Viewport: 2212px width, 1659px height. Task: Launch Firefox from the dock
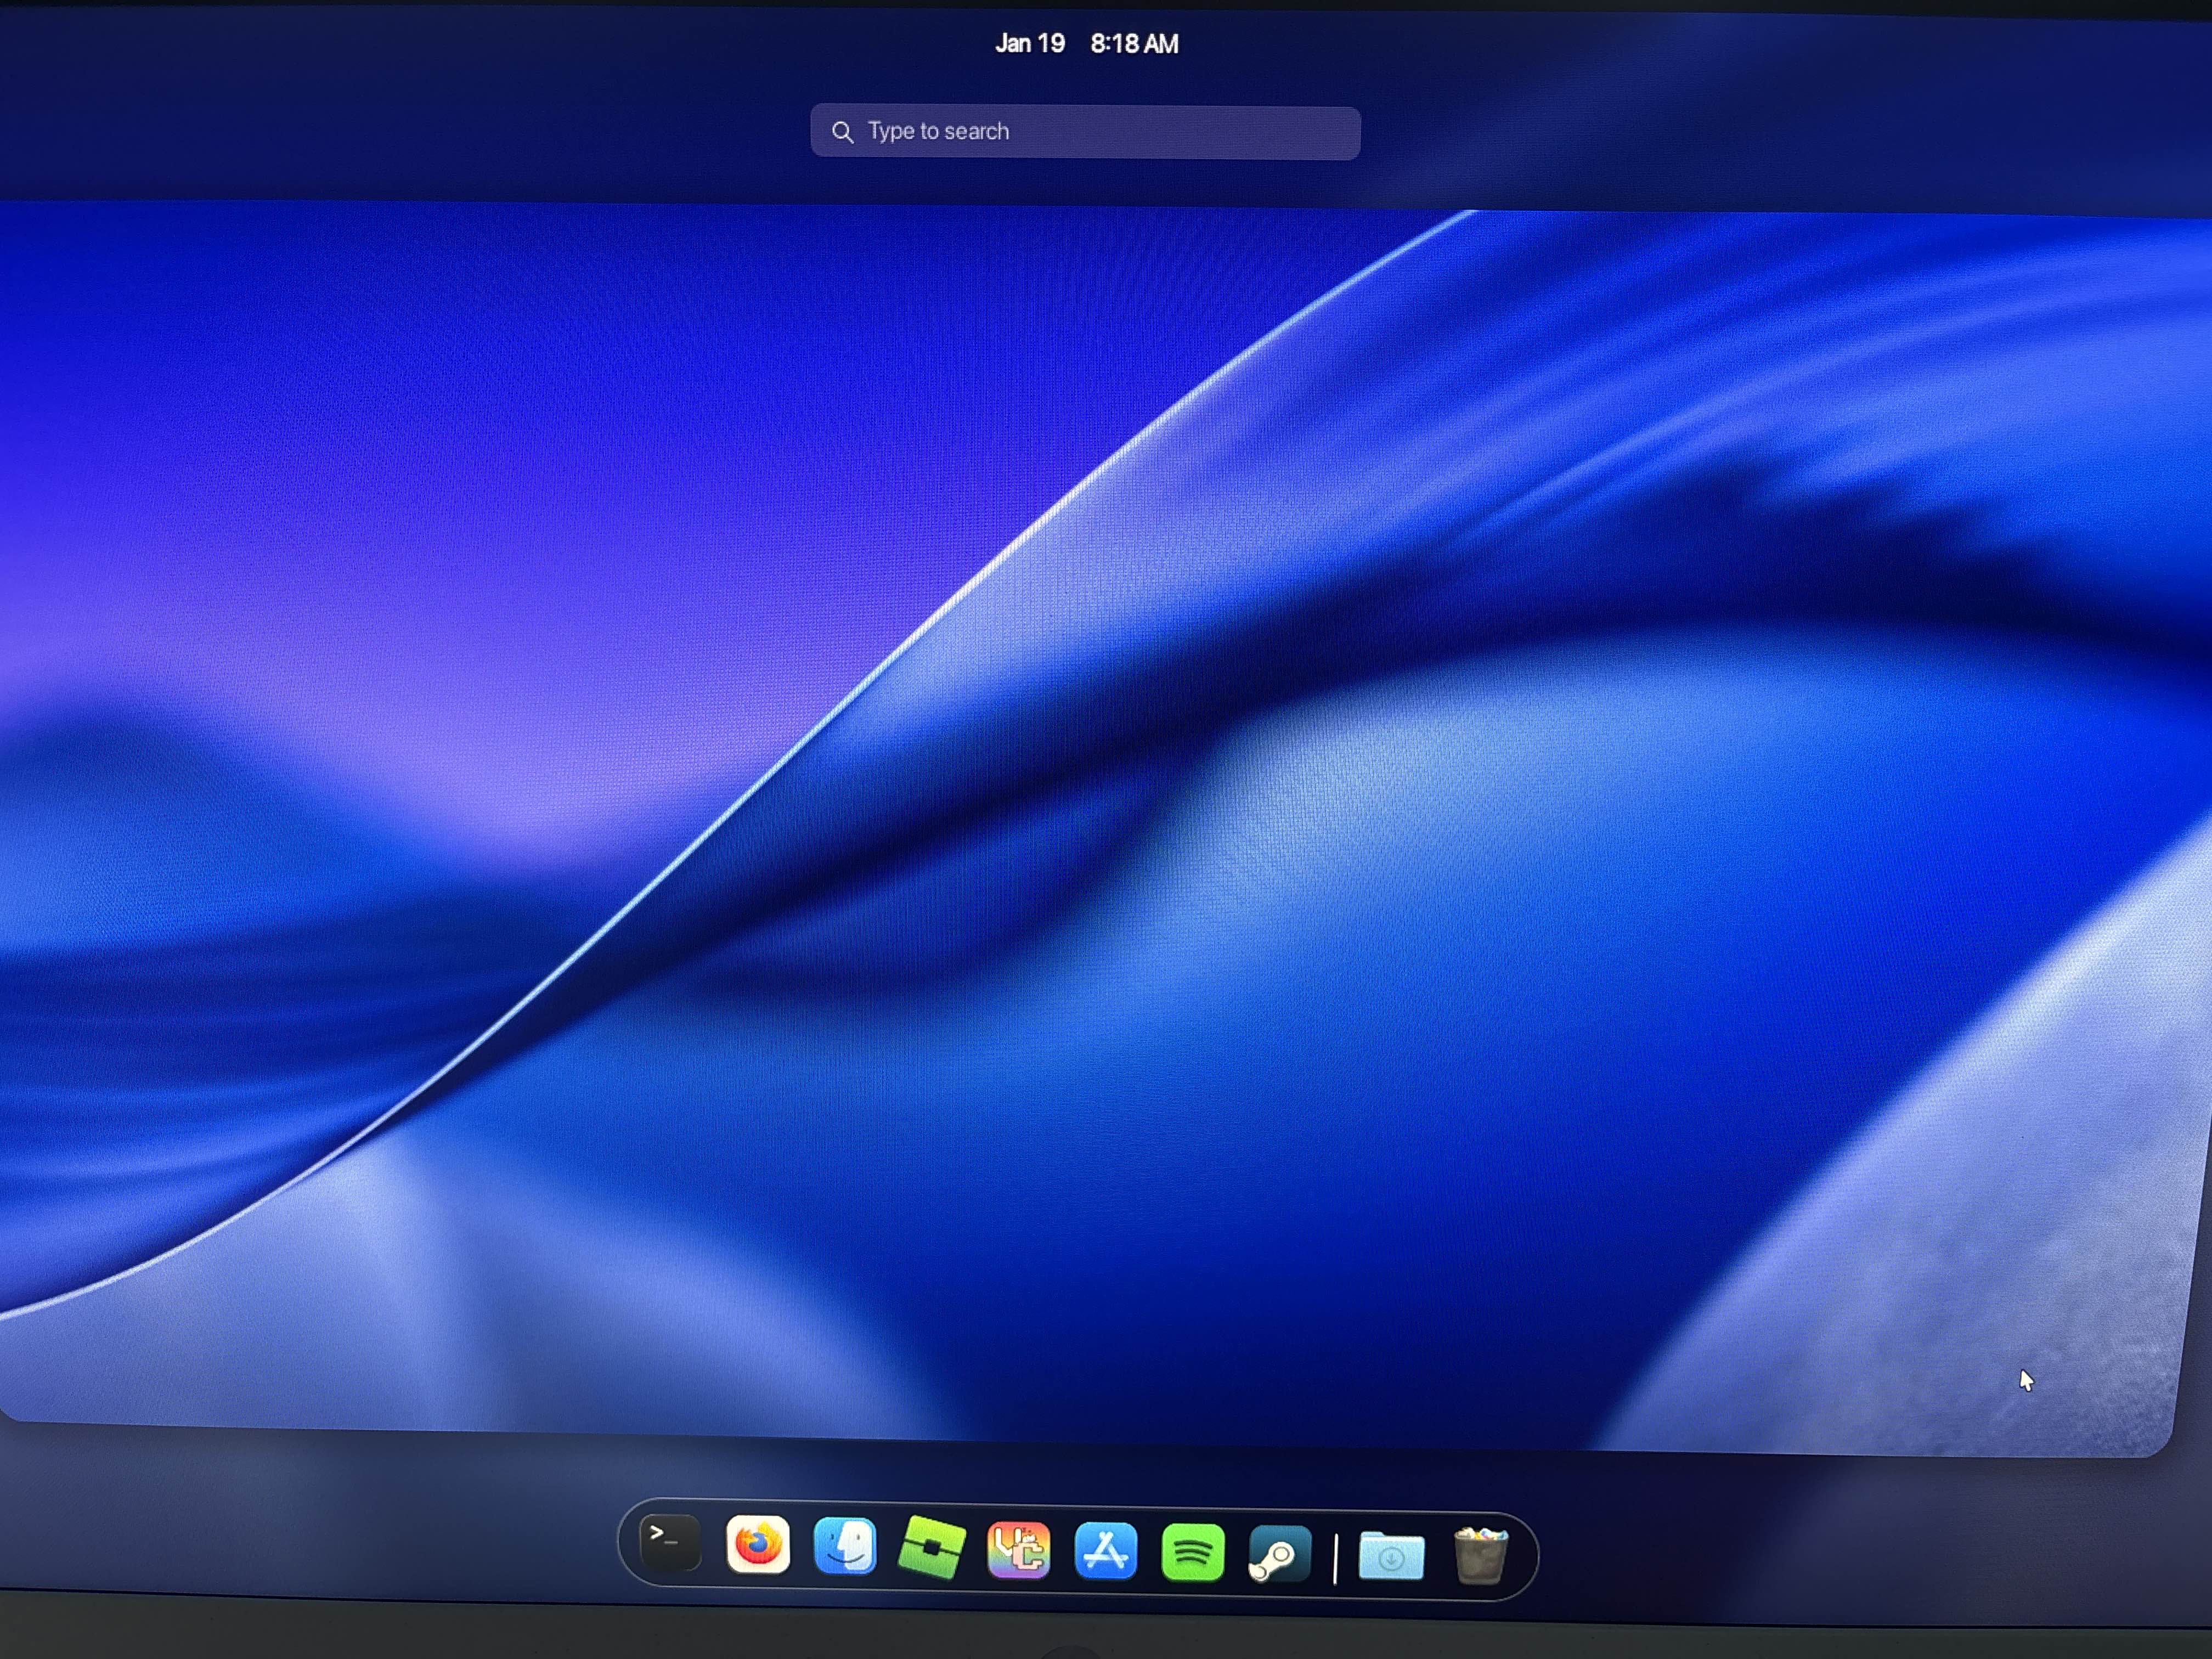(758, 1546)
